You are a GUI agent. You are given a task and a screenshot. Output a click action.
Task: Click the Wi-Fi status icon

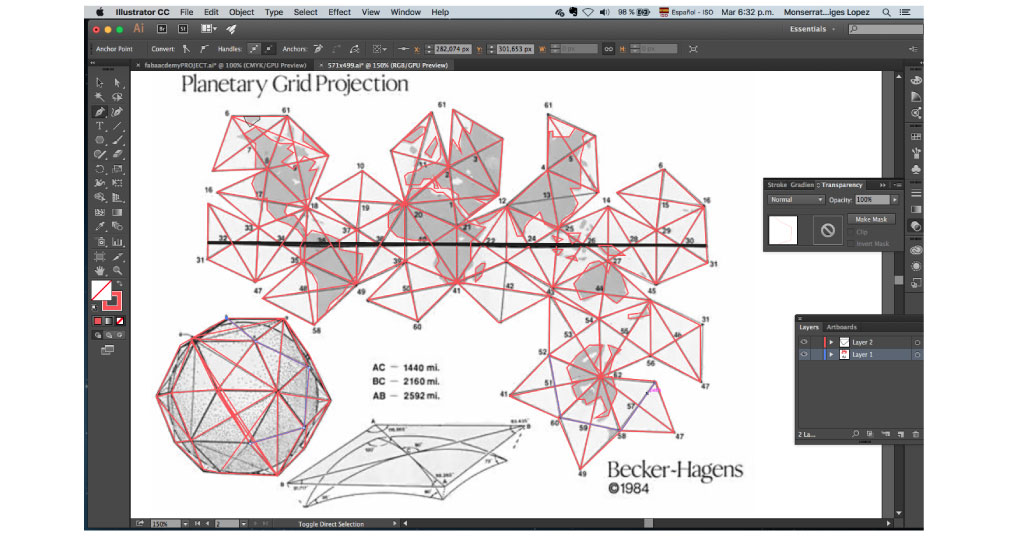(588, 12)
